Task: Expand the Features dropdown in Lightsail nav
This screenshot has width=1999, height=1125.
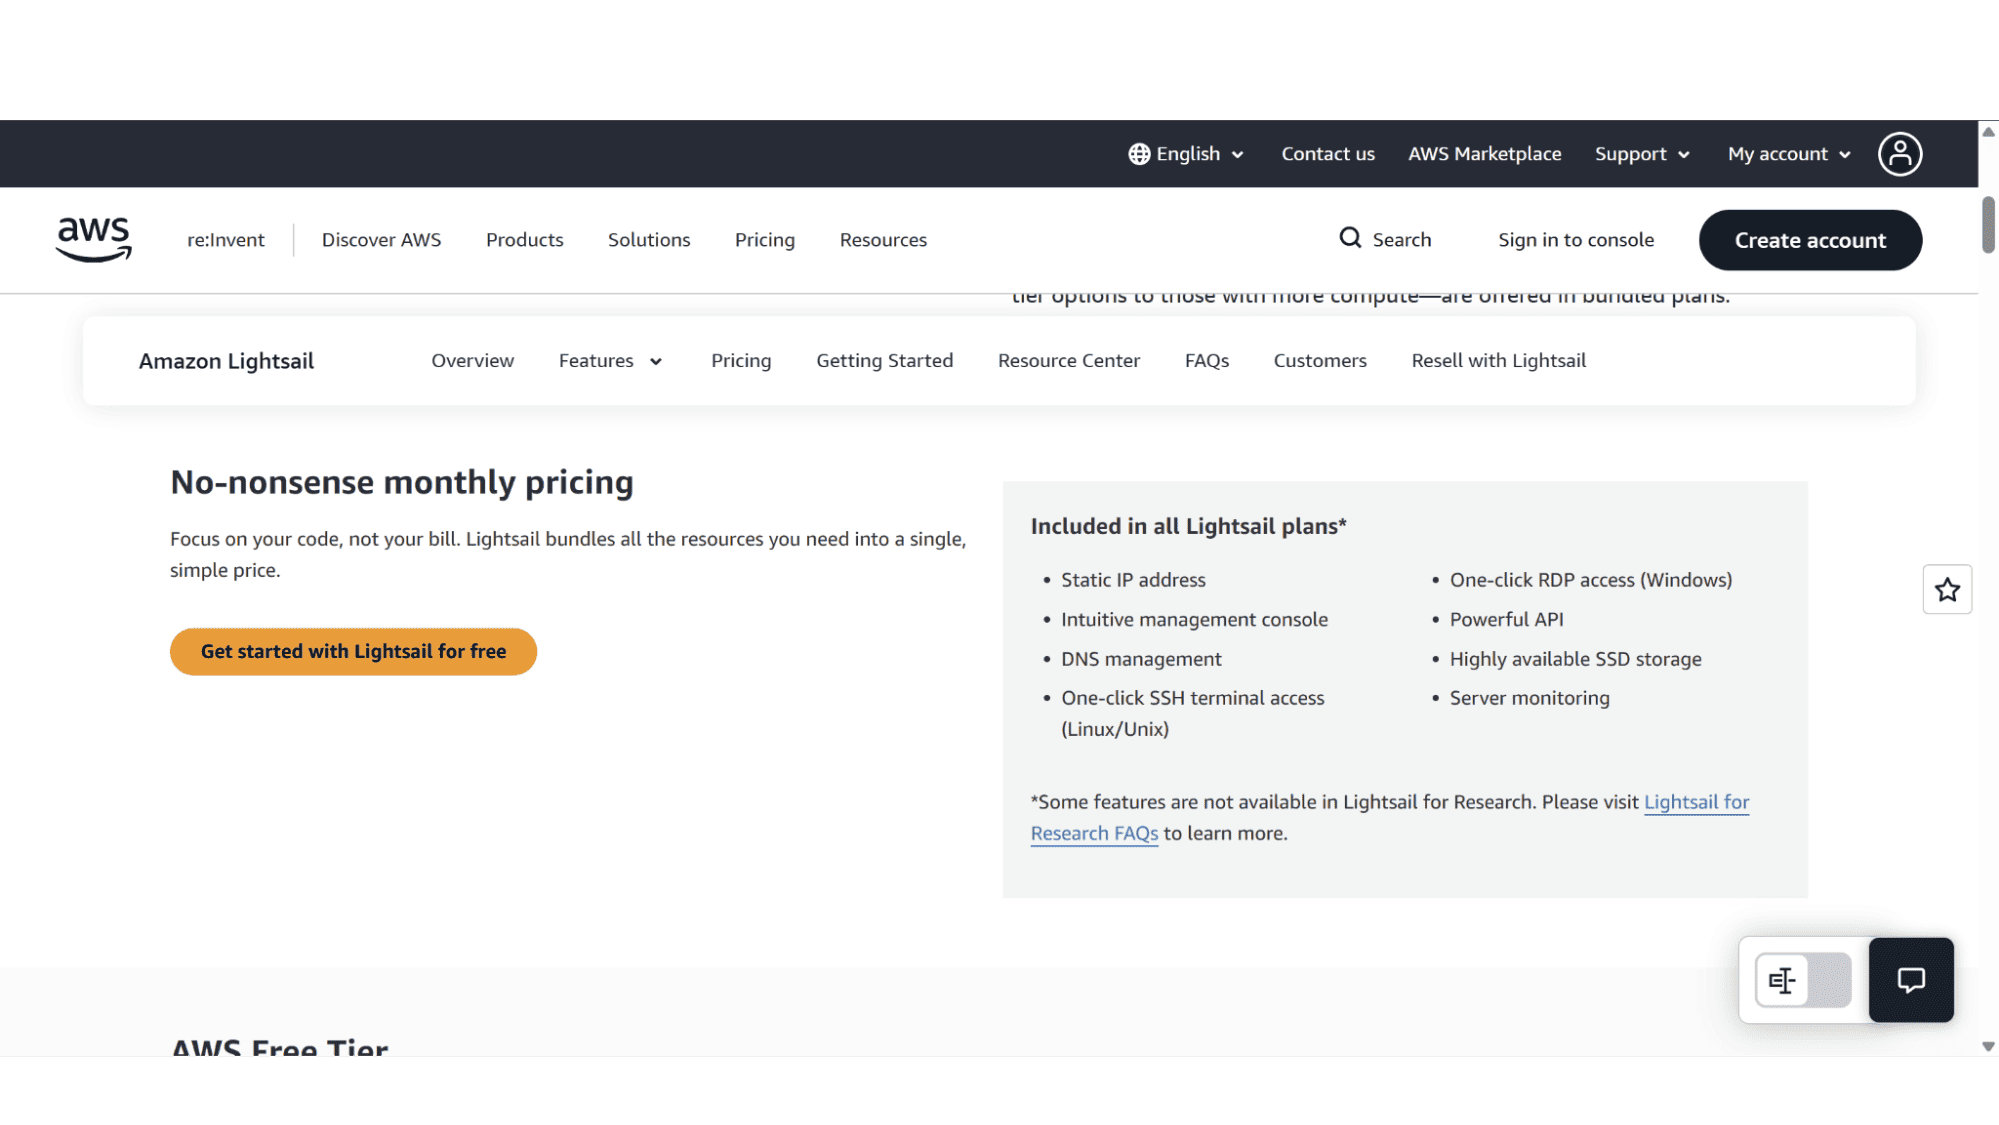Action: pyautogui.click(x=610, y=361)
